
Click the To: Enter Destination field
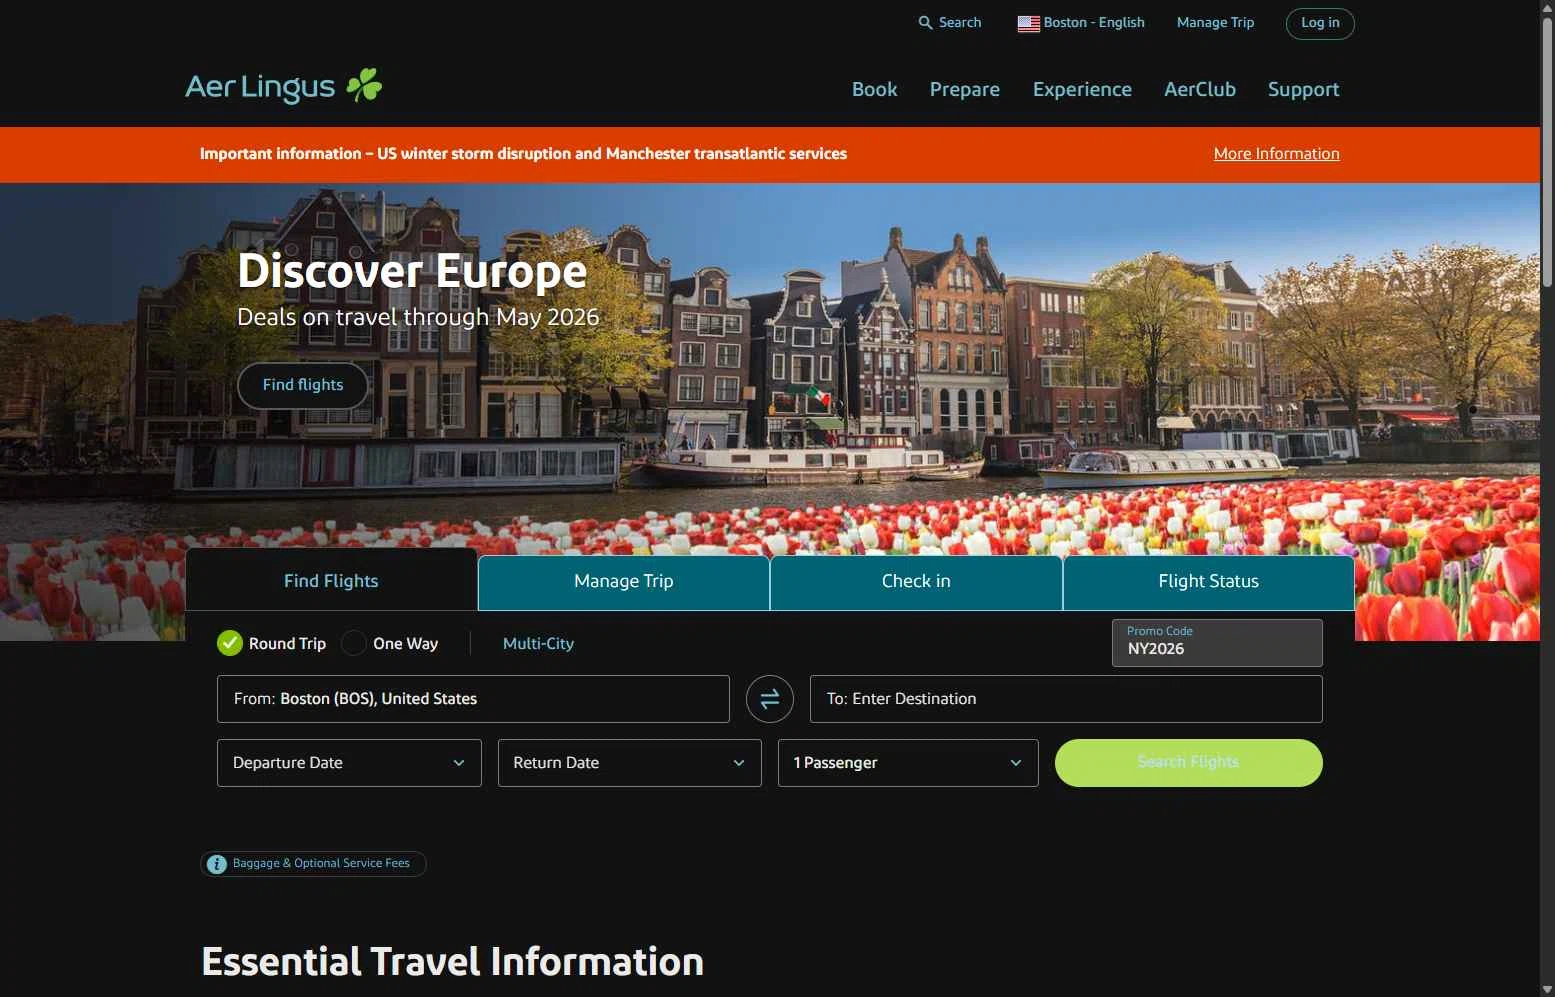(1066, 699)
